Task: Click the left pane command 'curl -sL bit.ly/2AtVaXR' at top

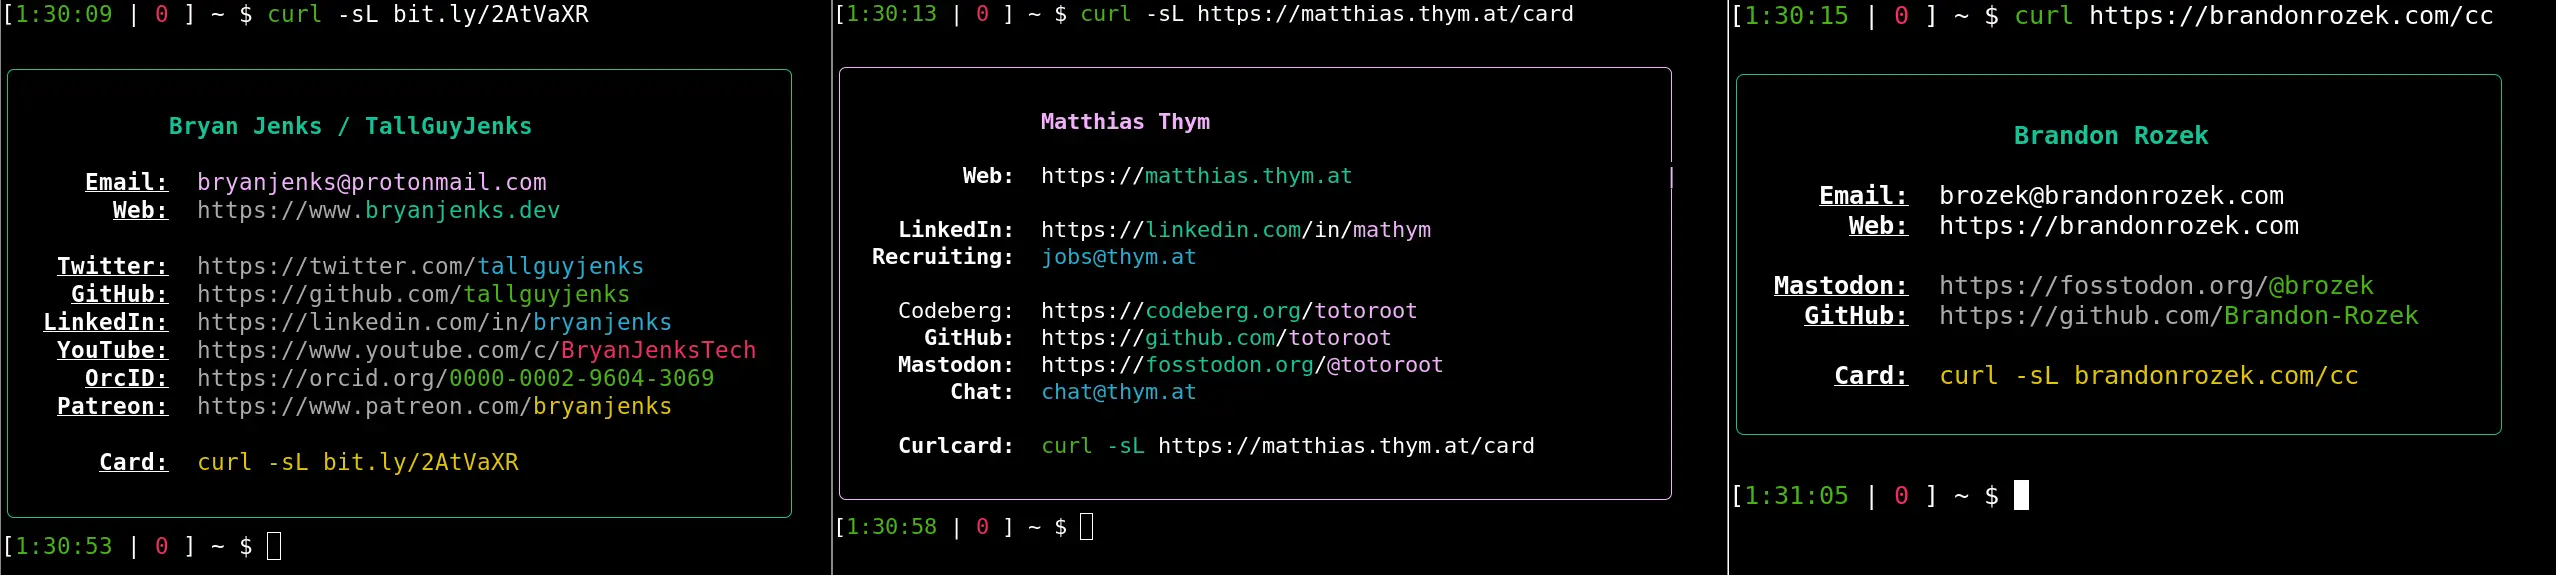Action: click(x=427, y=14)
